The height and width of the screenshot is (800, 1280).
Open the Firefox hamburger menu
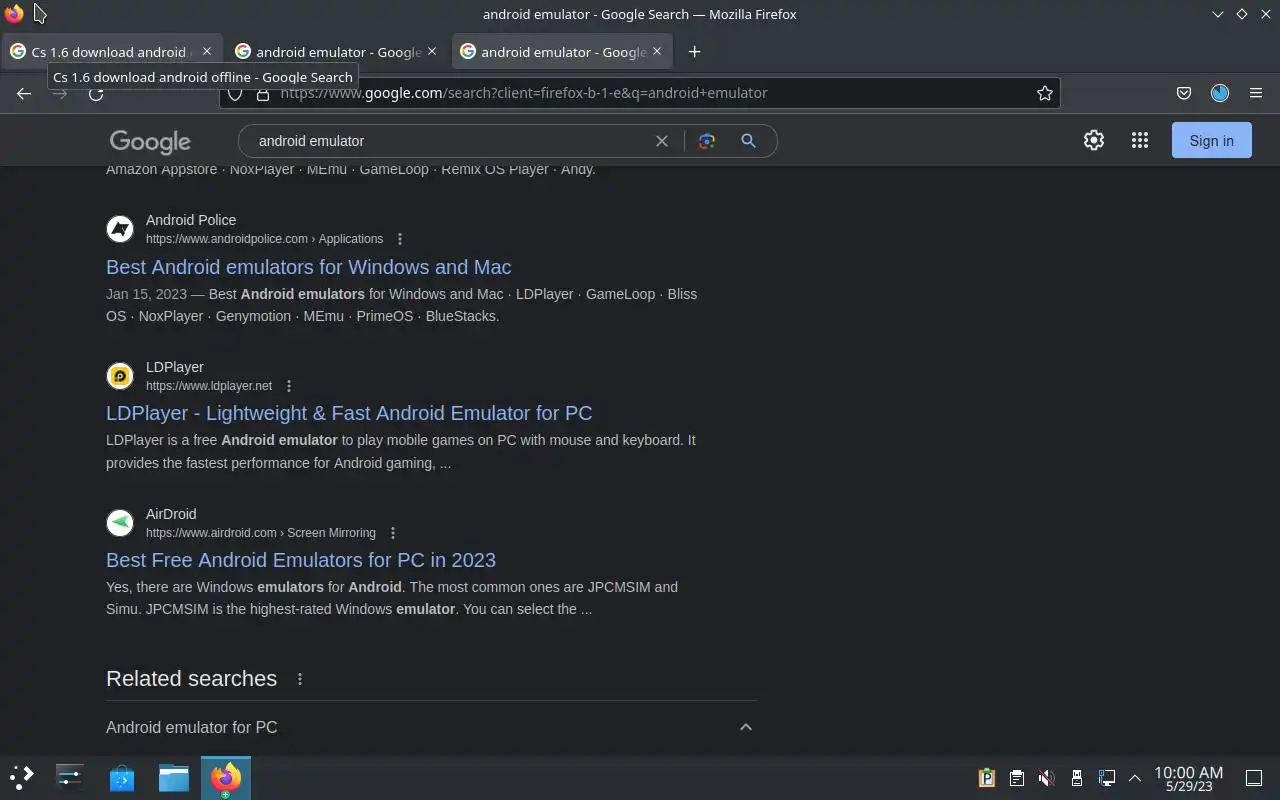click(x=1256, y=93)
